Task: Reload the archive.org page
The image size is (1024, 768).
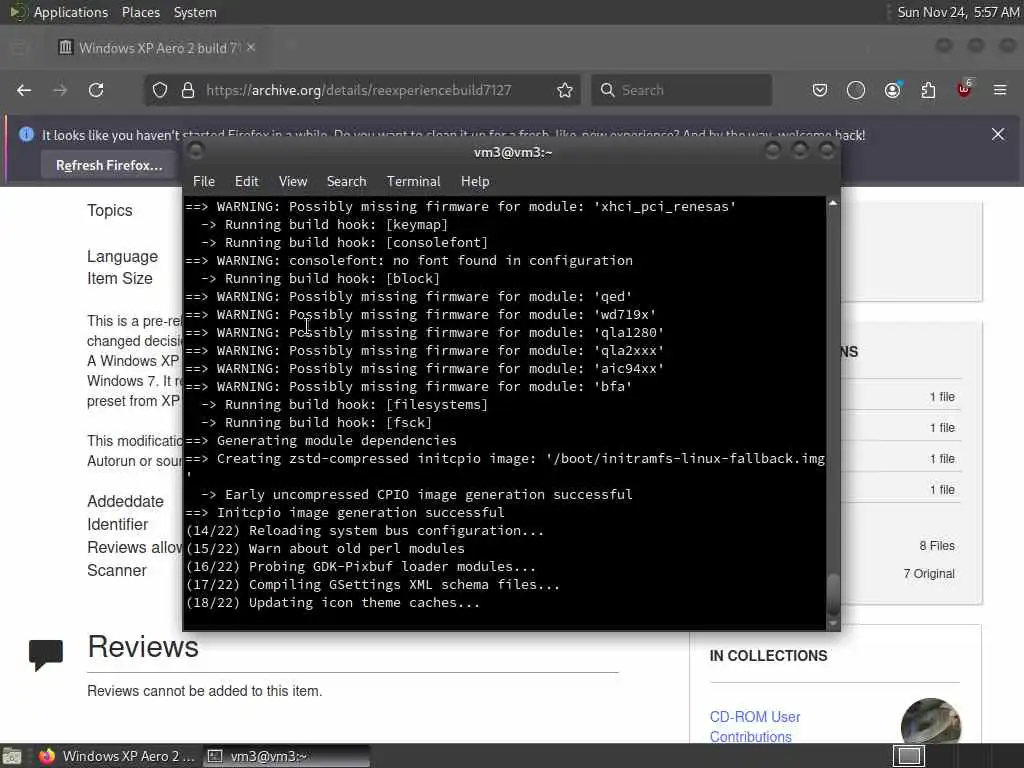Action: point(96,90)
